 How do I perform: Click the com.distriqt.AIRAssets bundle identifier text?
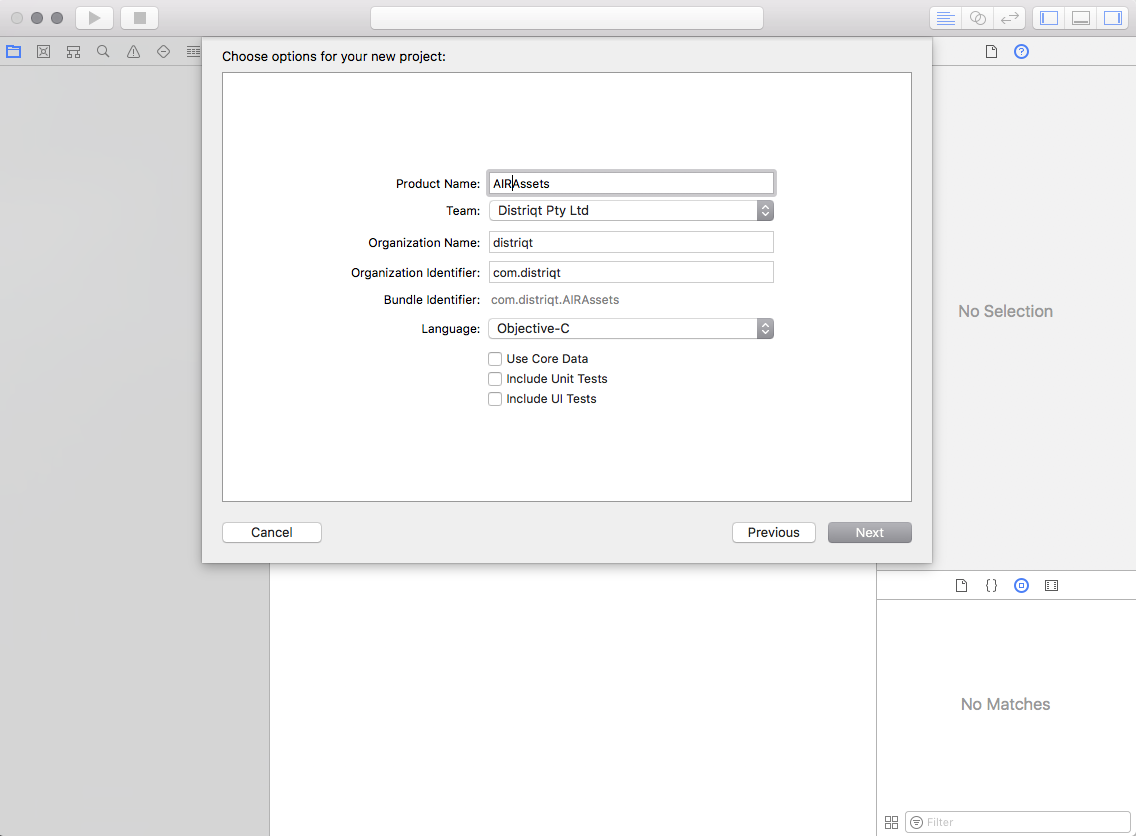555,300
